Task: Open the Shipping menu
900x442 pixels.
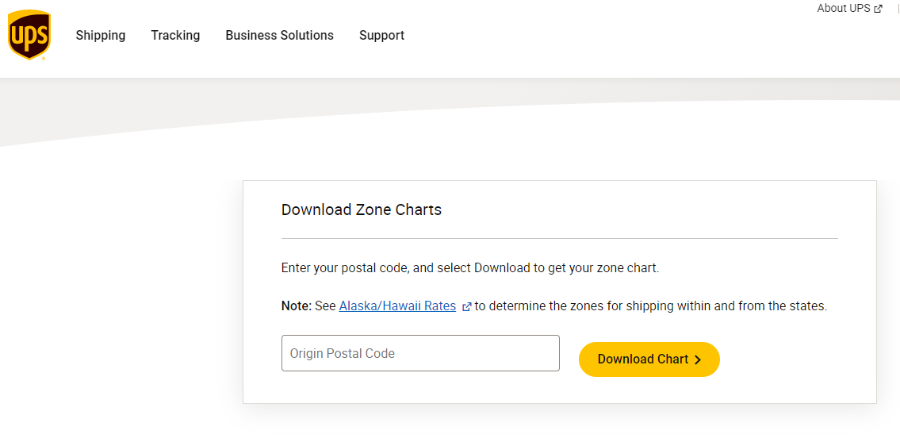Action: (x=100, y=35)
